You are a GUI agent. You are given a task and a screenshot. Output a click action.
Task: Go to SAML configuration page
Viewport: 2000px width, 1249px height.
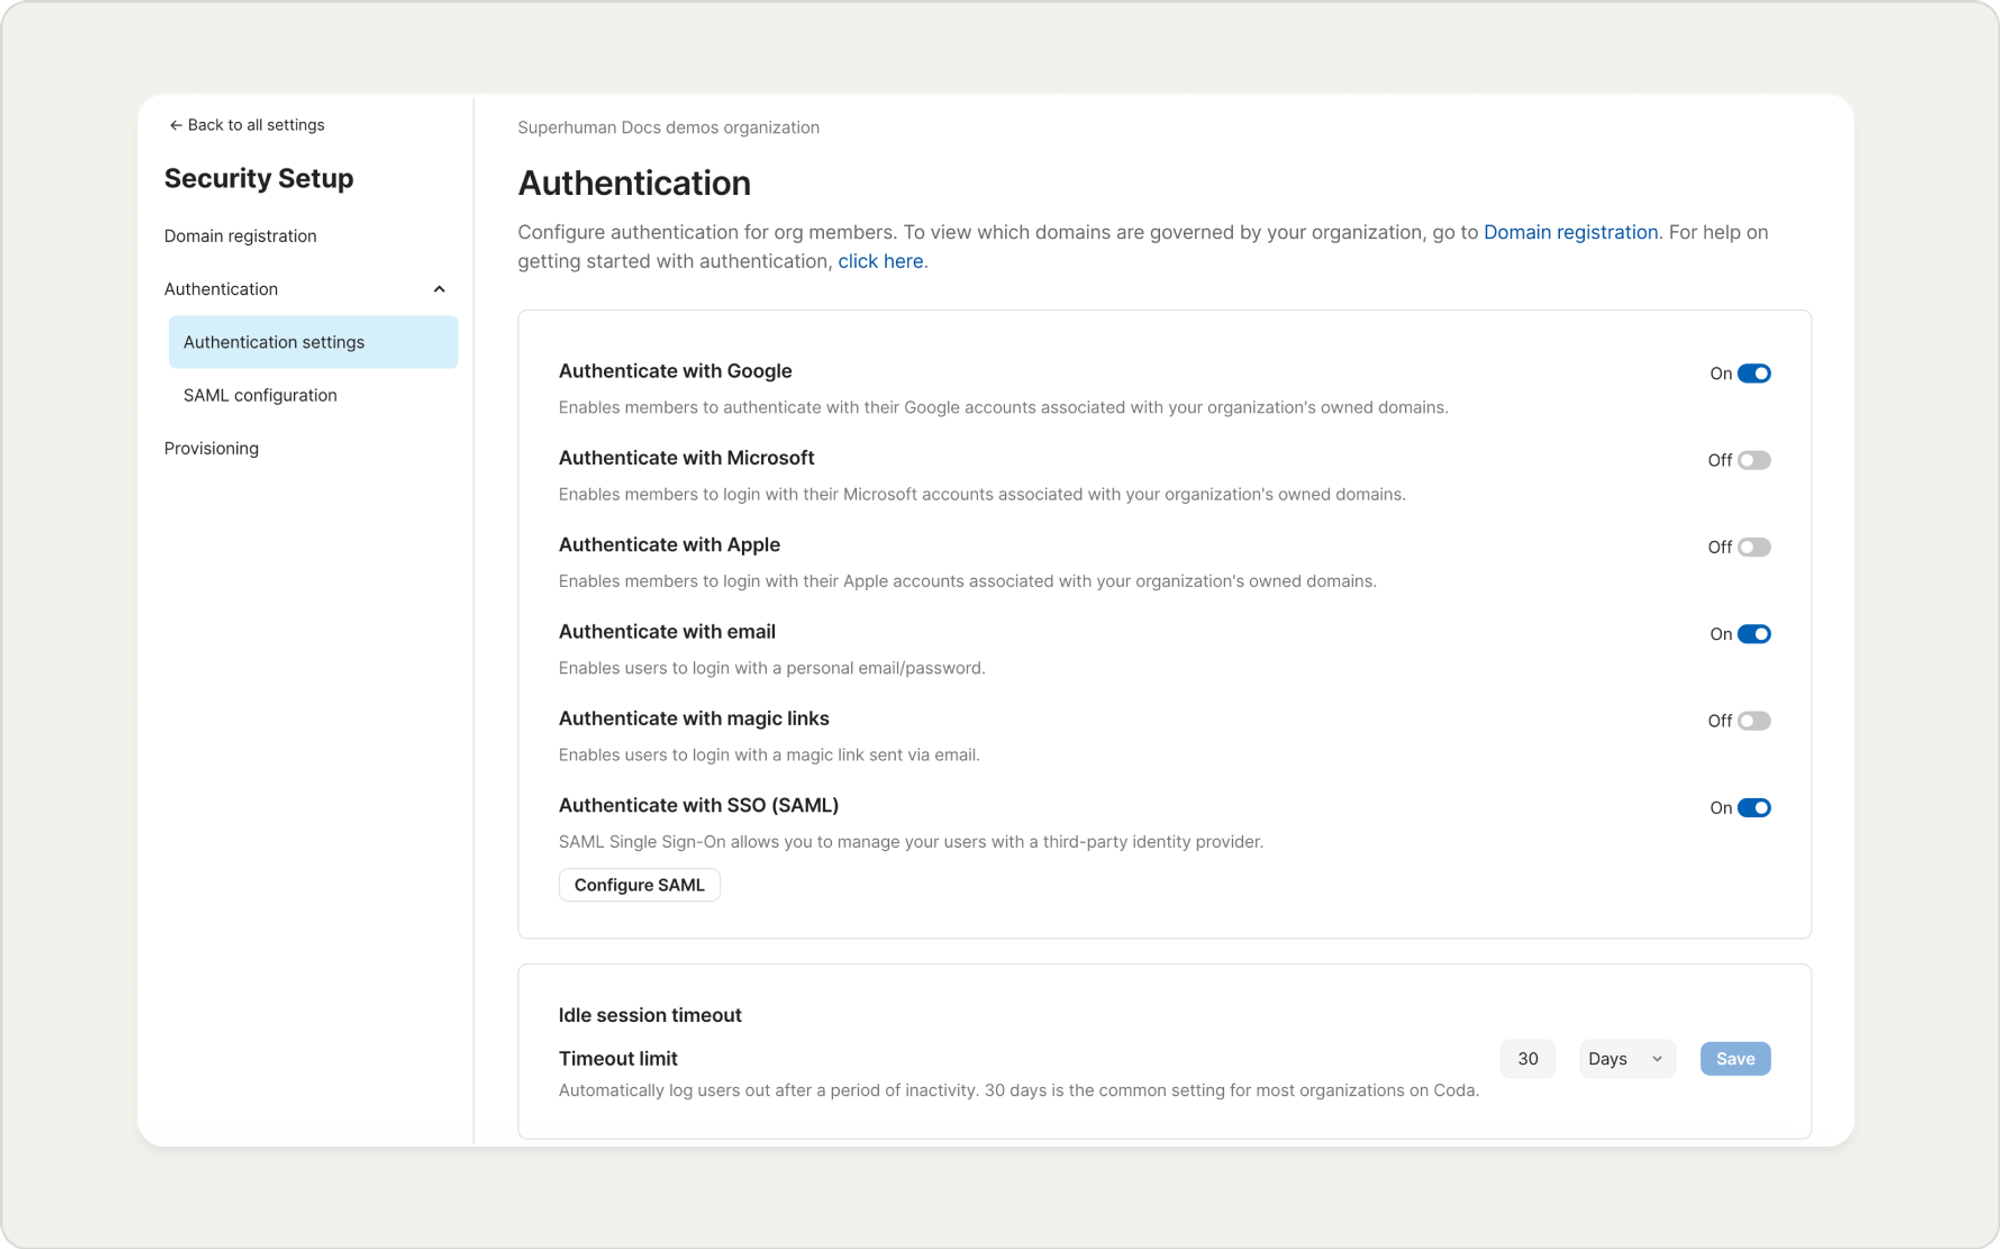[x=260, y=395]
